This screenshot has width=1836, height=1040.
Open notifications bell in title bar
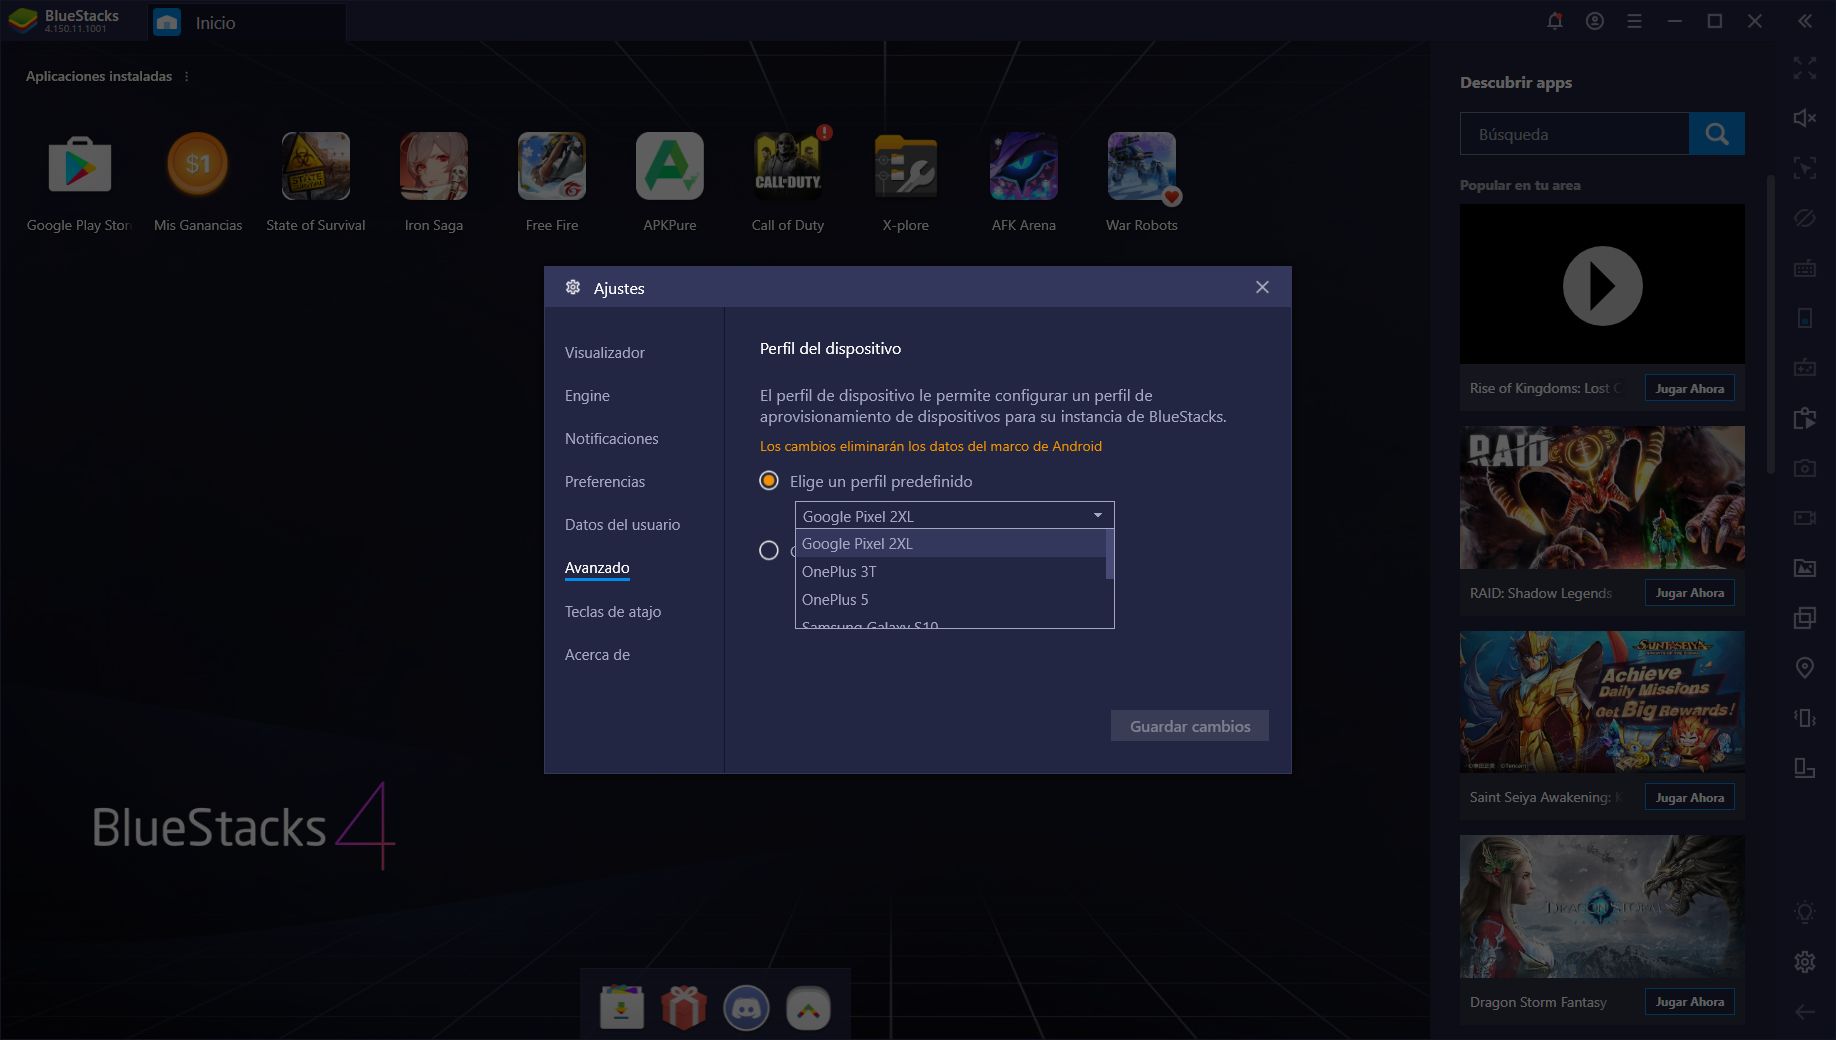coord(1555,21)
